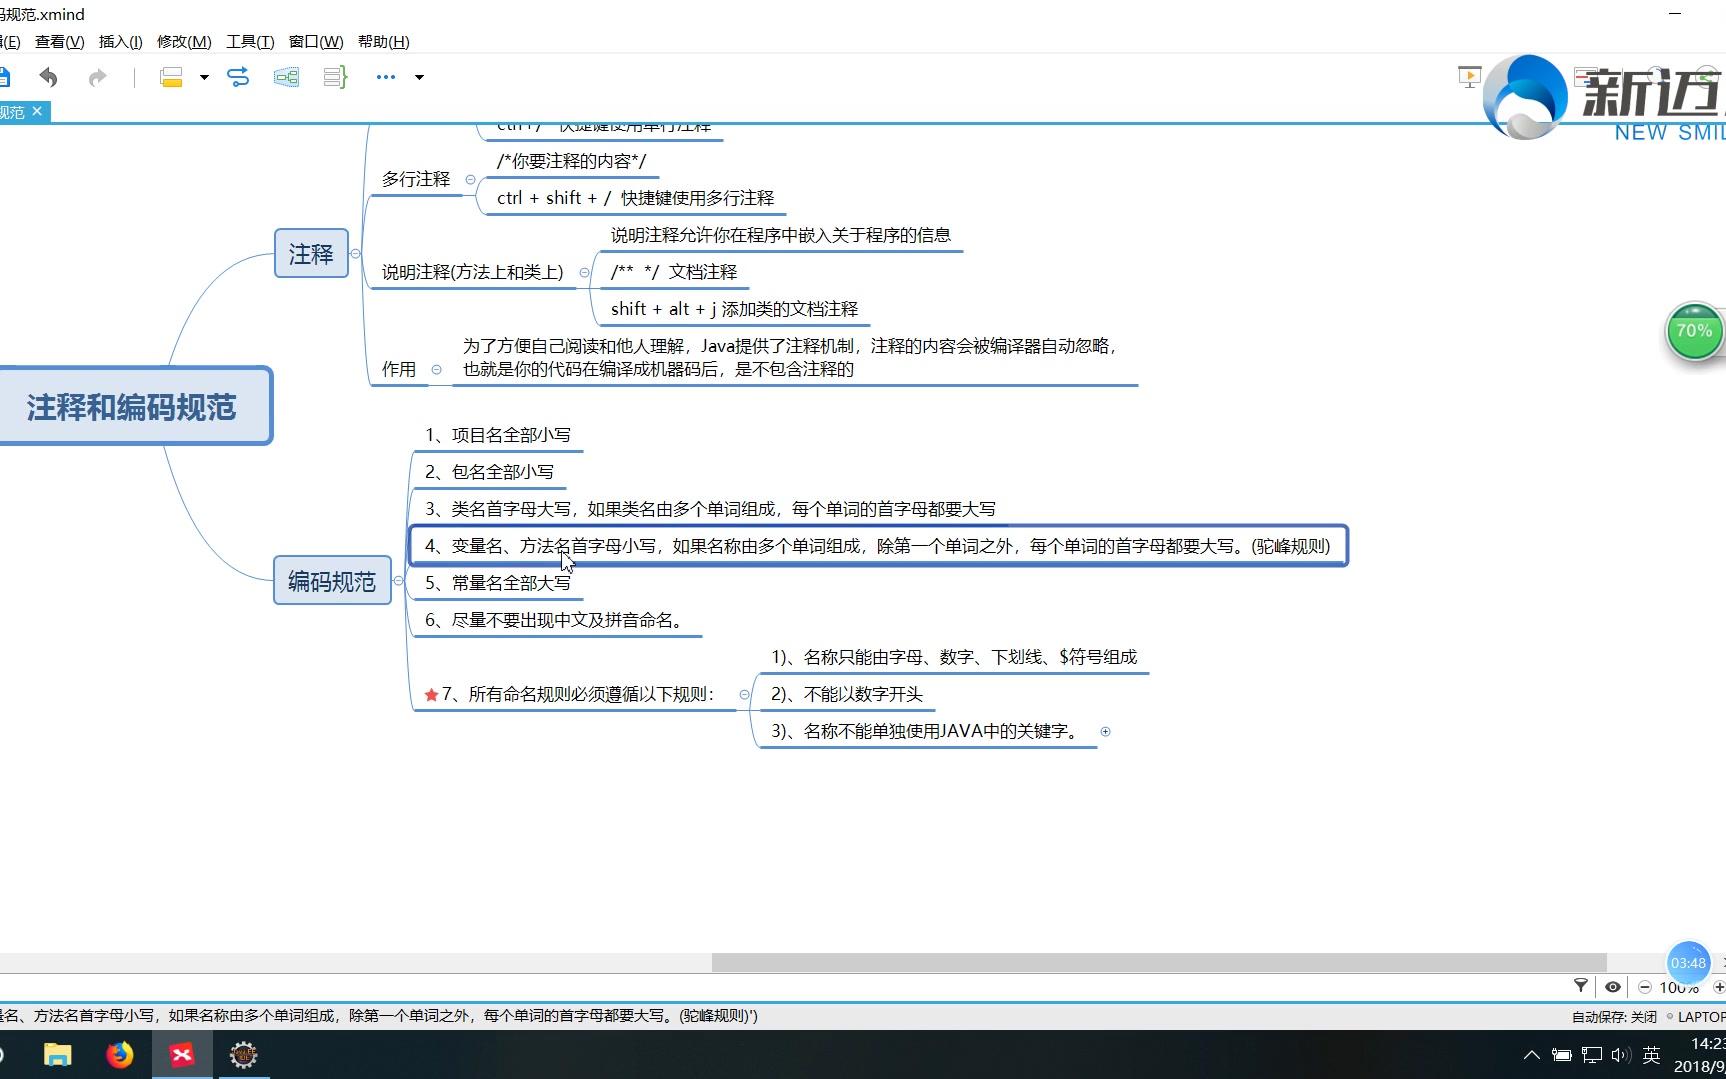This screenshot has height=1079, width=1726.
Task: Toggle the eye visibility icon in status bar
Action: click(x=1613, y=987)
